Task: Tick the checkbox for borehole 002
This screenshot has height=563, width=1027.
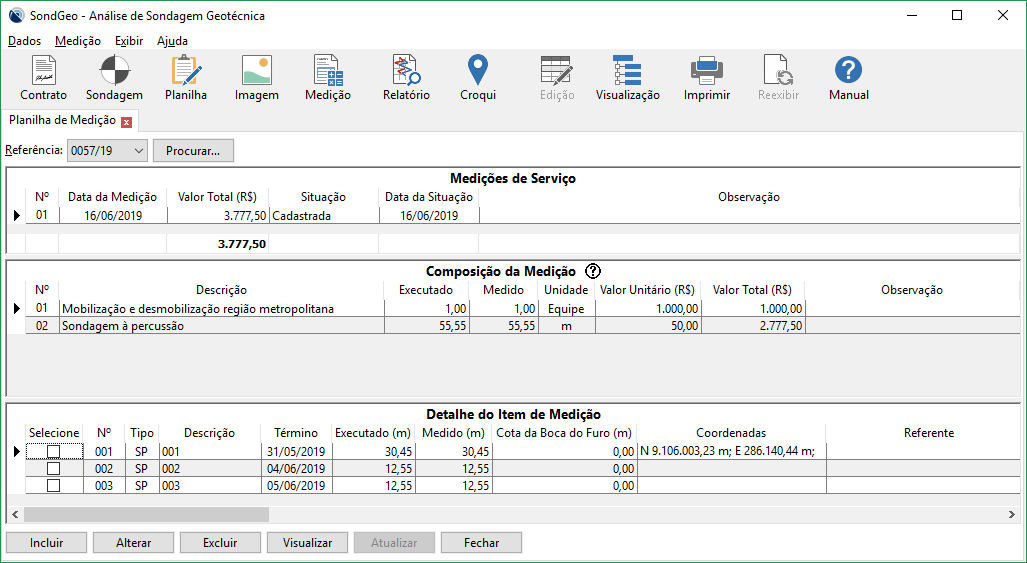Action: point(54,469)
